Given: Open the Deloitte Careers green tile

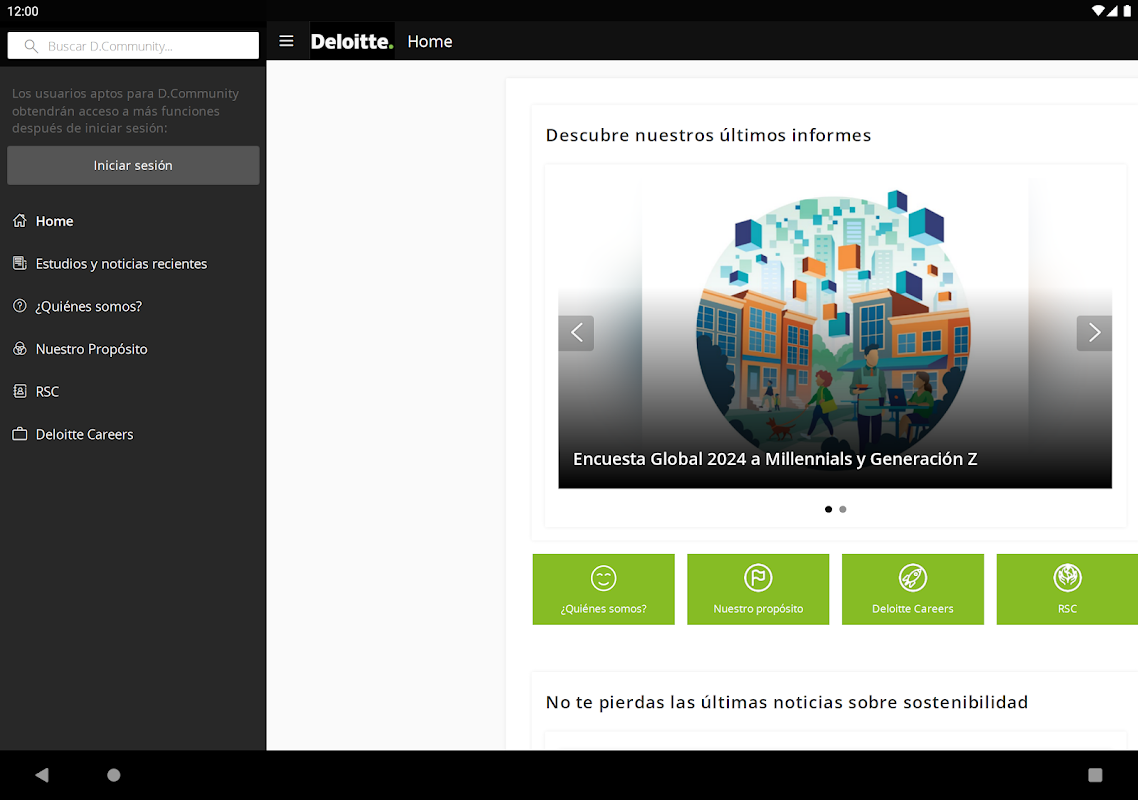Looking at the screenshot, I should pyautogui.click(x=912, y=589).
